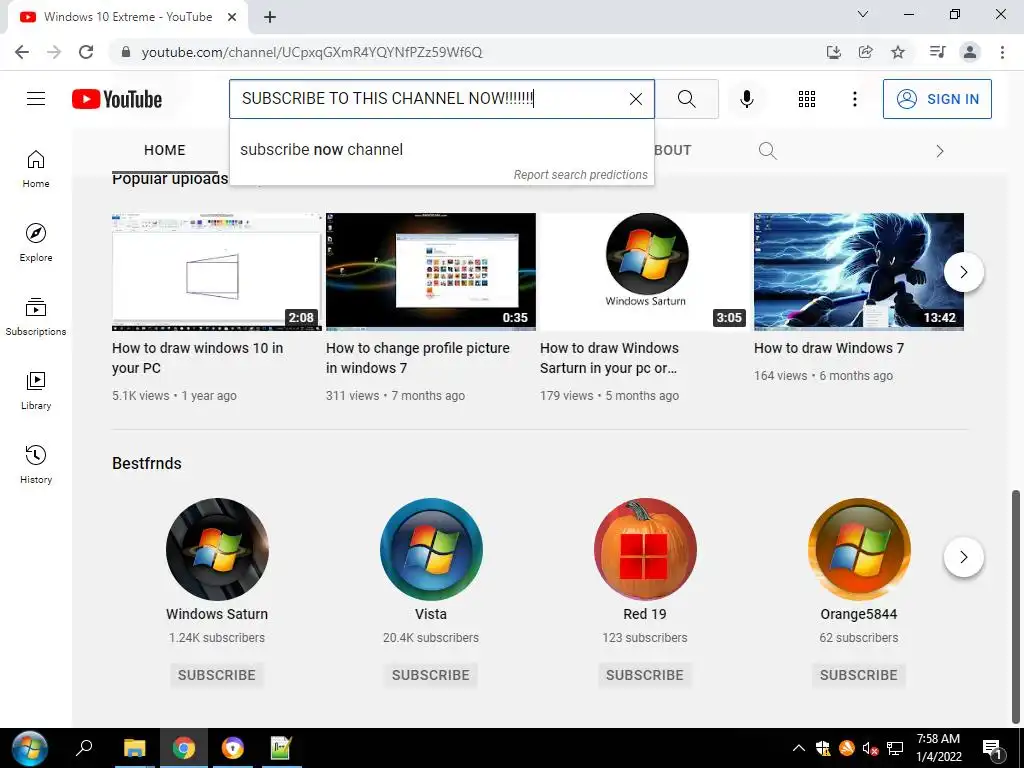
Task: Open Windows Saturn channel avatar
Action: coord(217,549)
